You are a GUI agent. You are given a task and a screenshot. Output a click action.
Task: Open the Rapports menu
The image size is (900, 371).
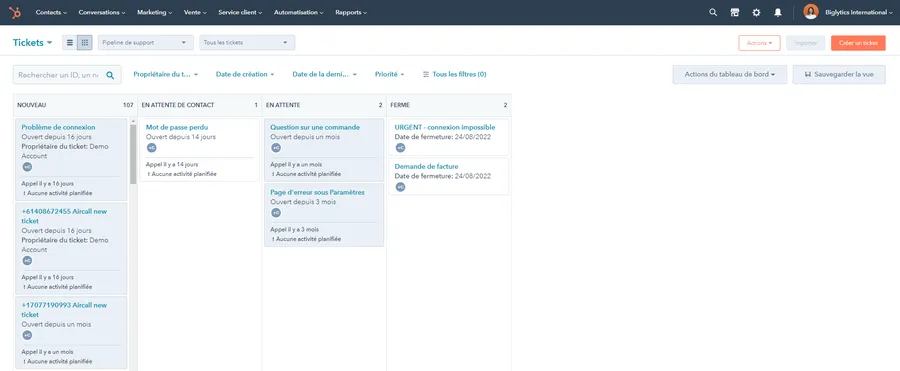pyautogui.click(x=351, y=12)
